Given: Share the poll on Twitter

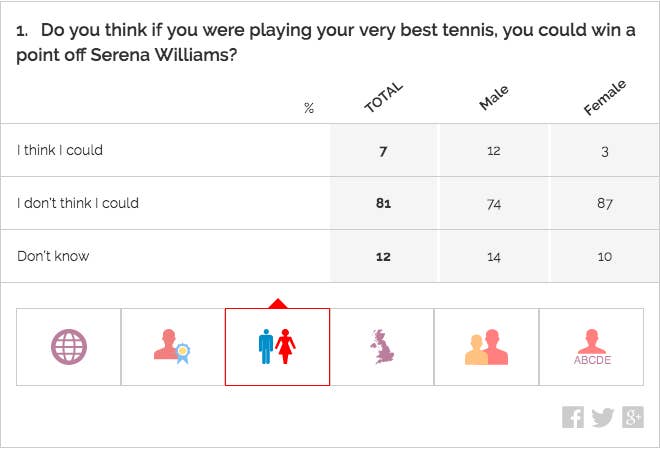Looking at the screenshot, I should click(603, 417).
